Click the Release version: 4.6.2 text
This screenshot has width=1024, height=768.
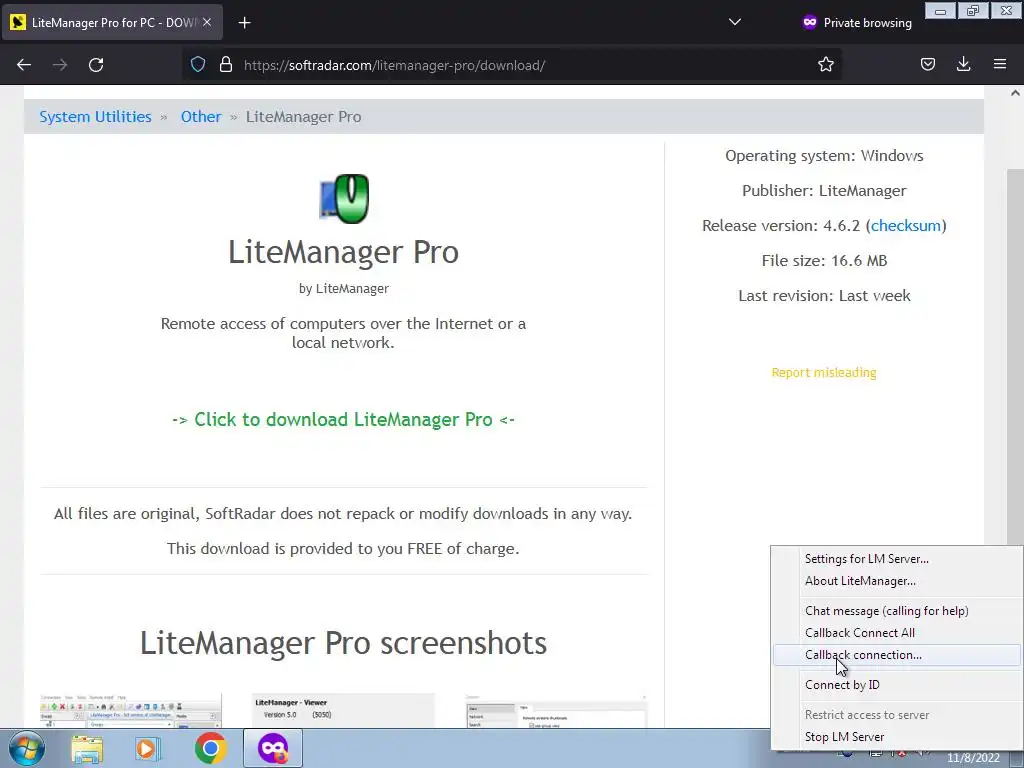pyautogui.click(x=824, y=225)
